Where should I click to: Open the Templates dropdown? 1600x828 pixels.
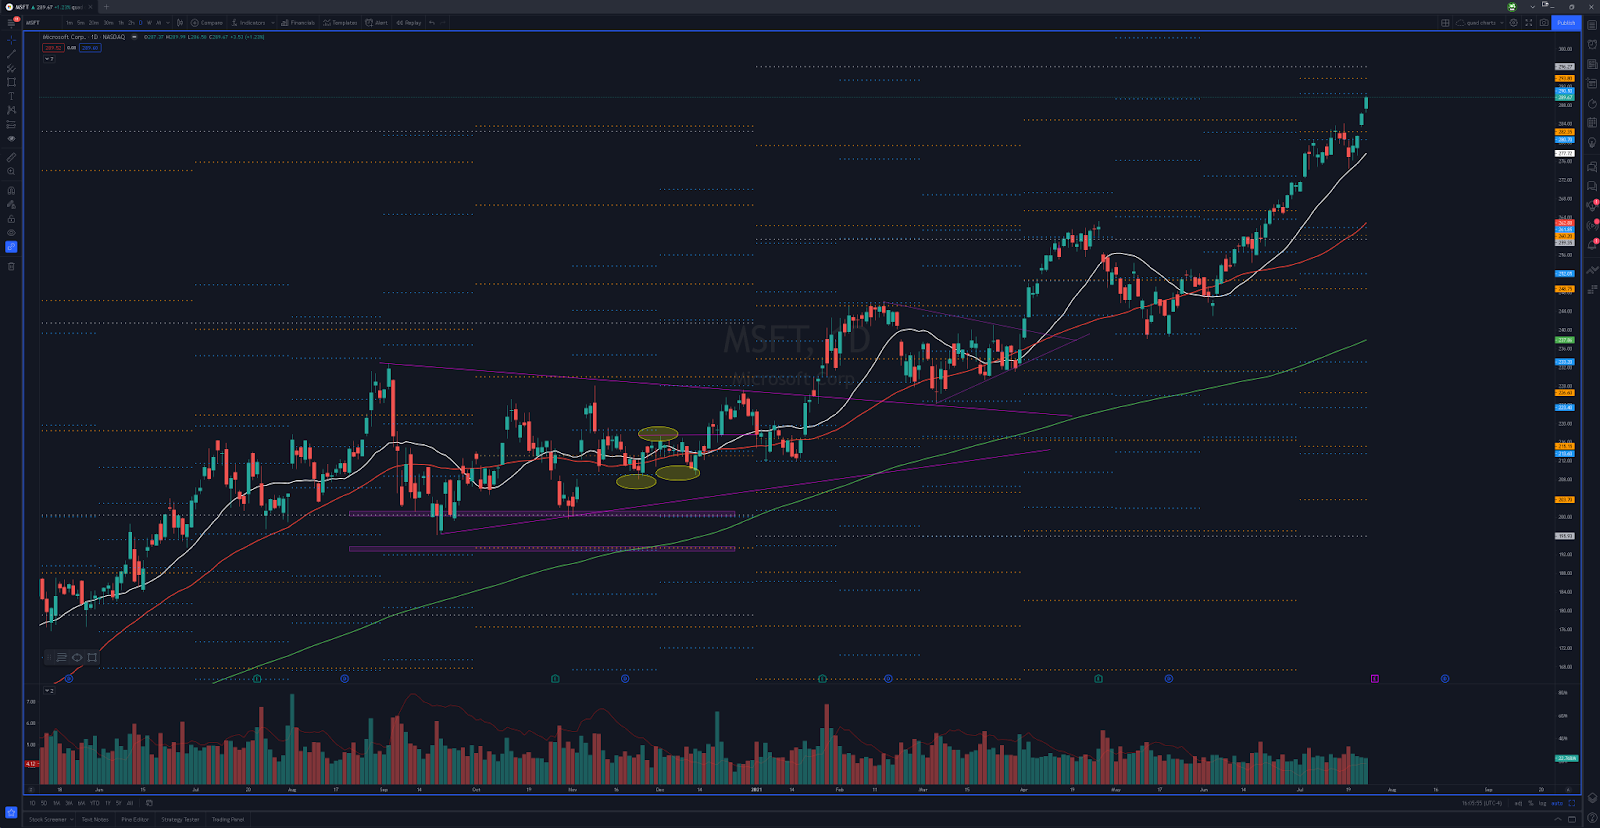click(340, 22)
